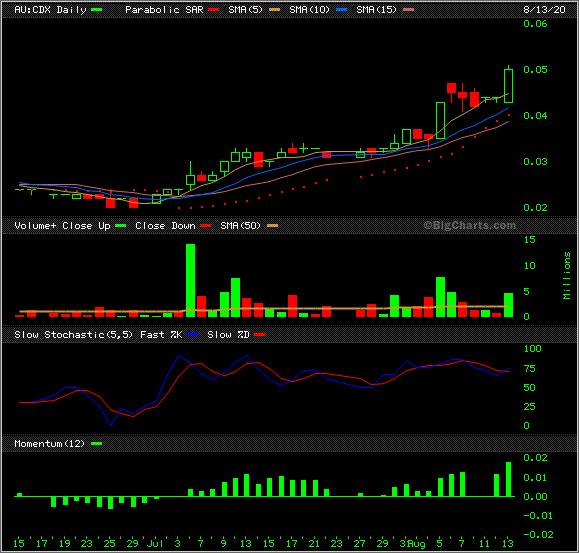This screenshot has width=579, height=553.
Task: Click the last momentum bar on the 13th
Action: (508, 479)
